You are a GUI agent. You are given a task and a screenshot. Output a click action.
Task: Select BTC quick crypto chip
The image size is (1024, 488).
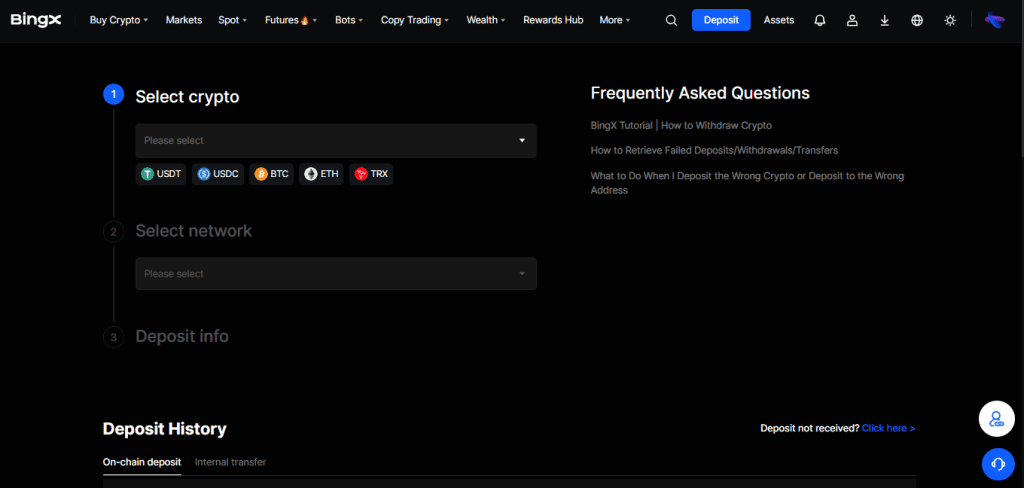(x=271, y=174)
